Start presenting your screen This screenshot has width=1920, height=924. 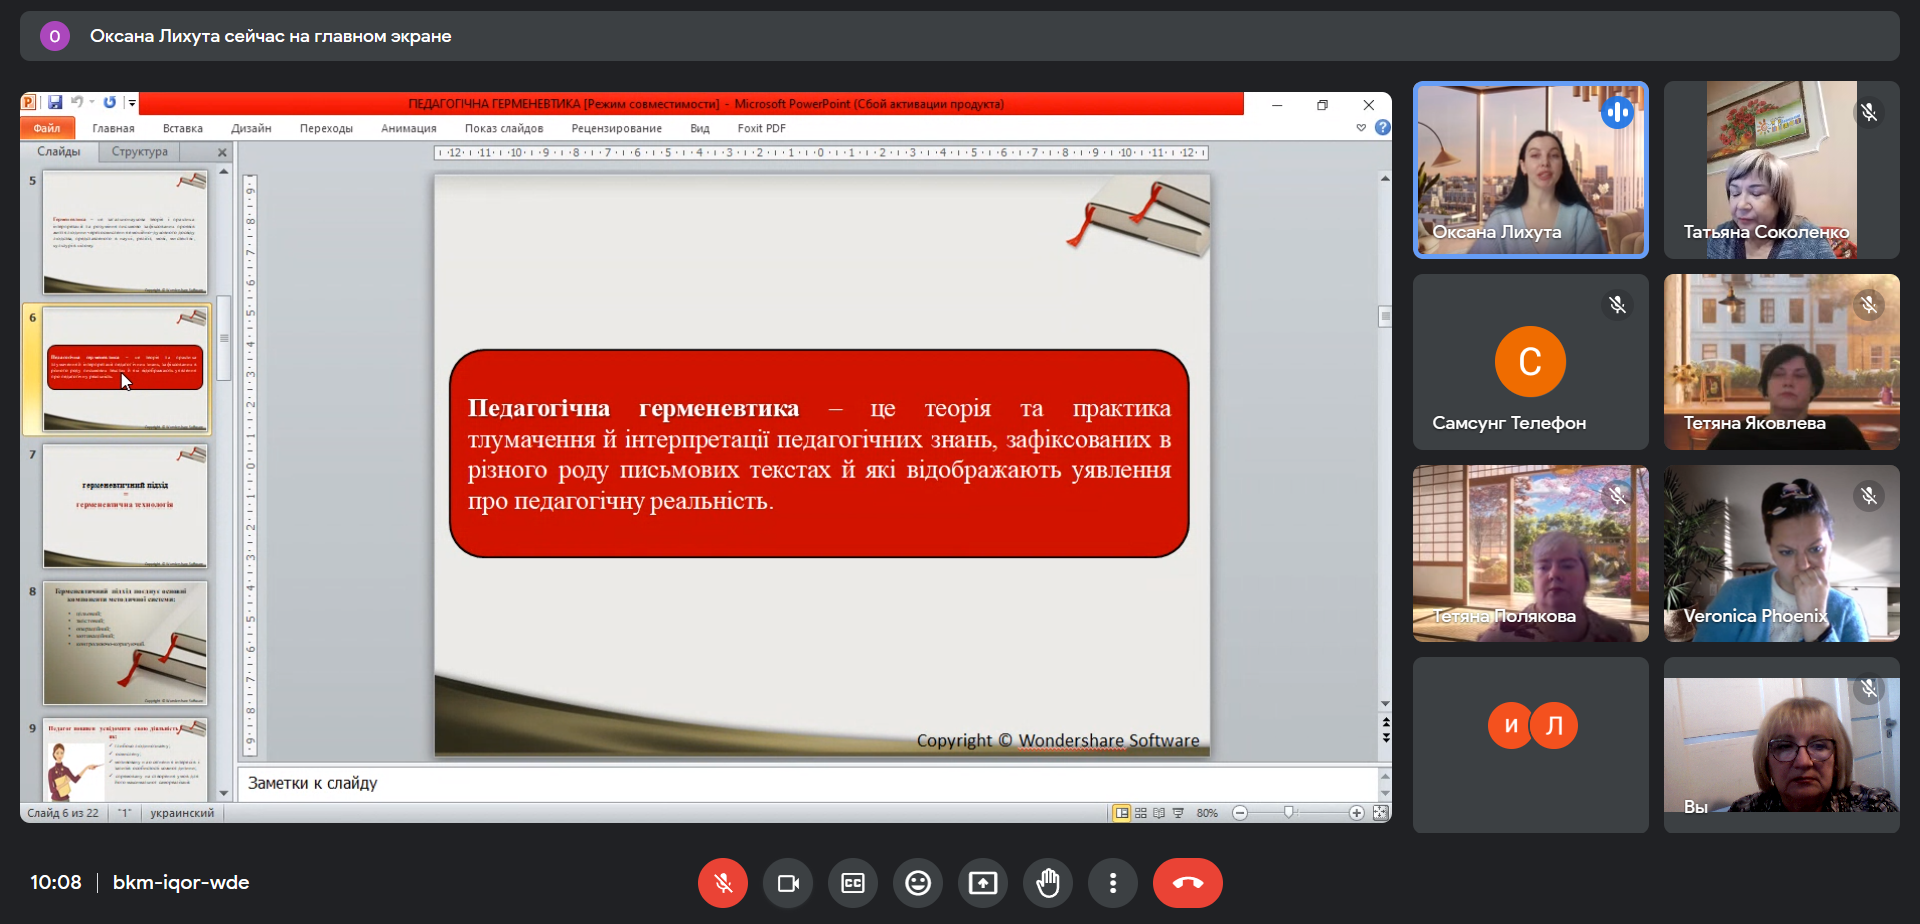tap(982, 883)
